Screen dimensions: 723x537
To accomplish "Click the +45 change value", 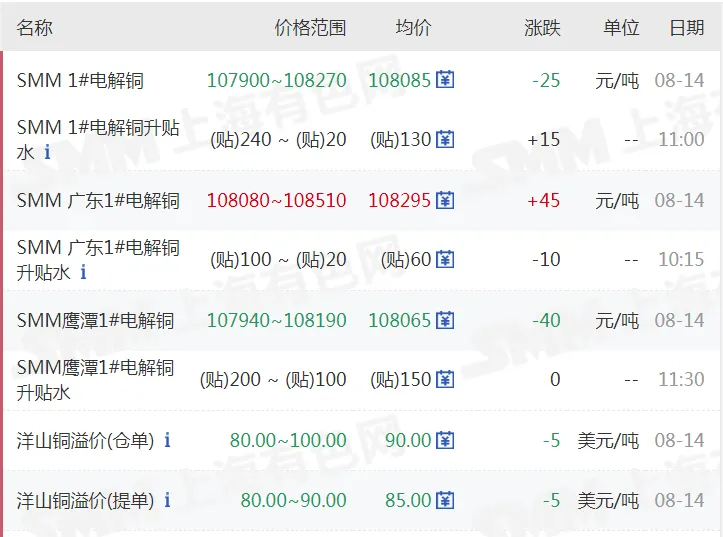I will coord(544,201).
